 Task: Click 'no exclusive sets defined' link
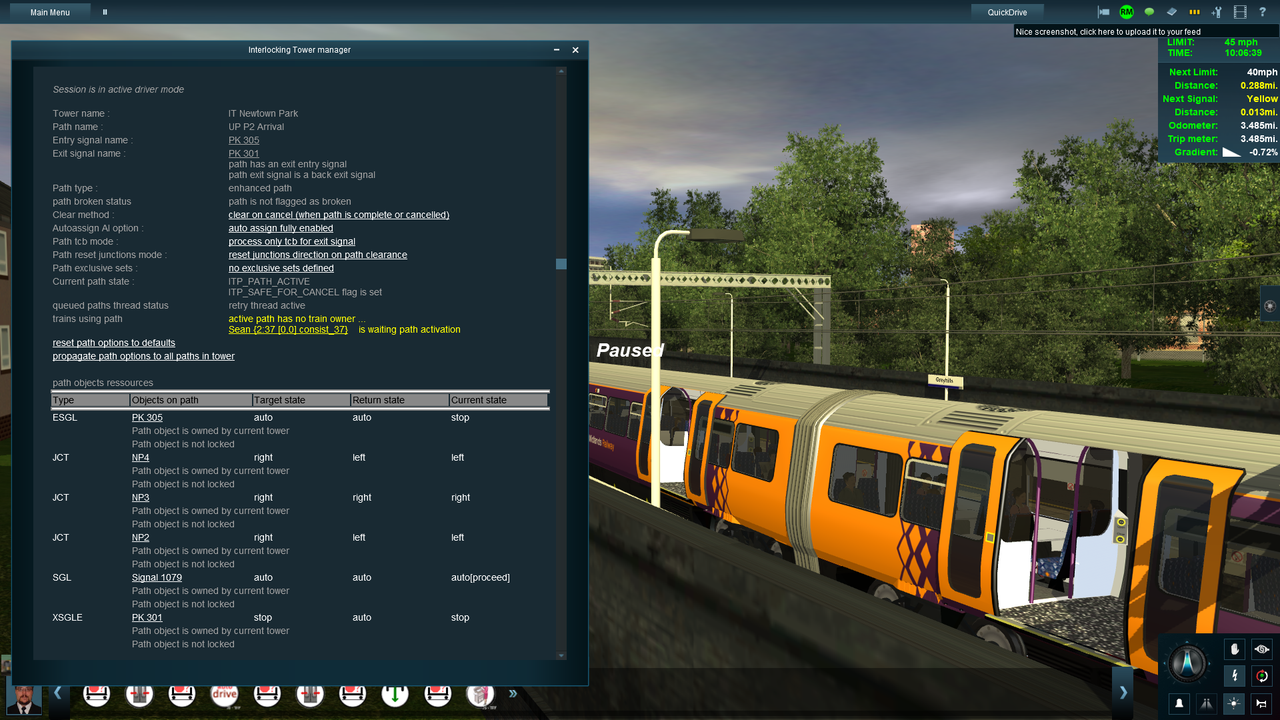tap(281, 268)
